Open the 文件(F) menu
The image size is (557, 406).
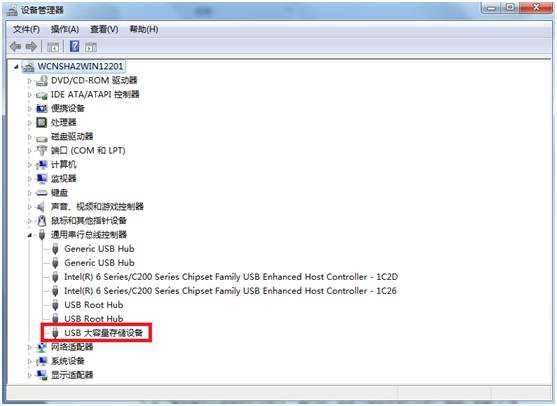tap(26, 29)
